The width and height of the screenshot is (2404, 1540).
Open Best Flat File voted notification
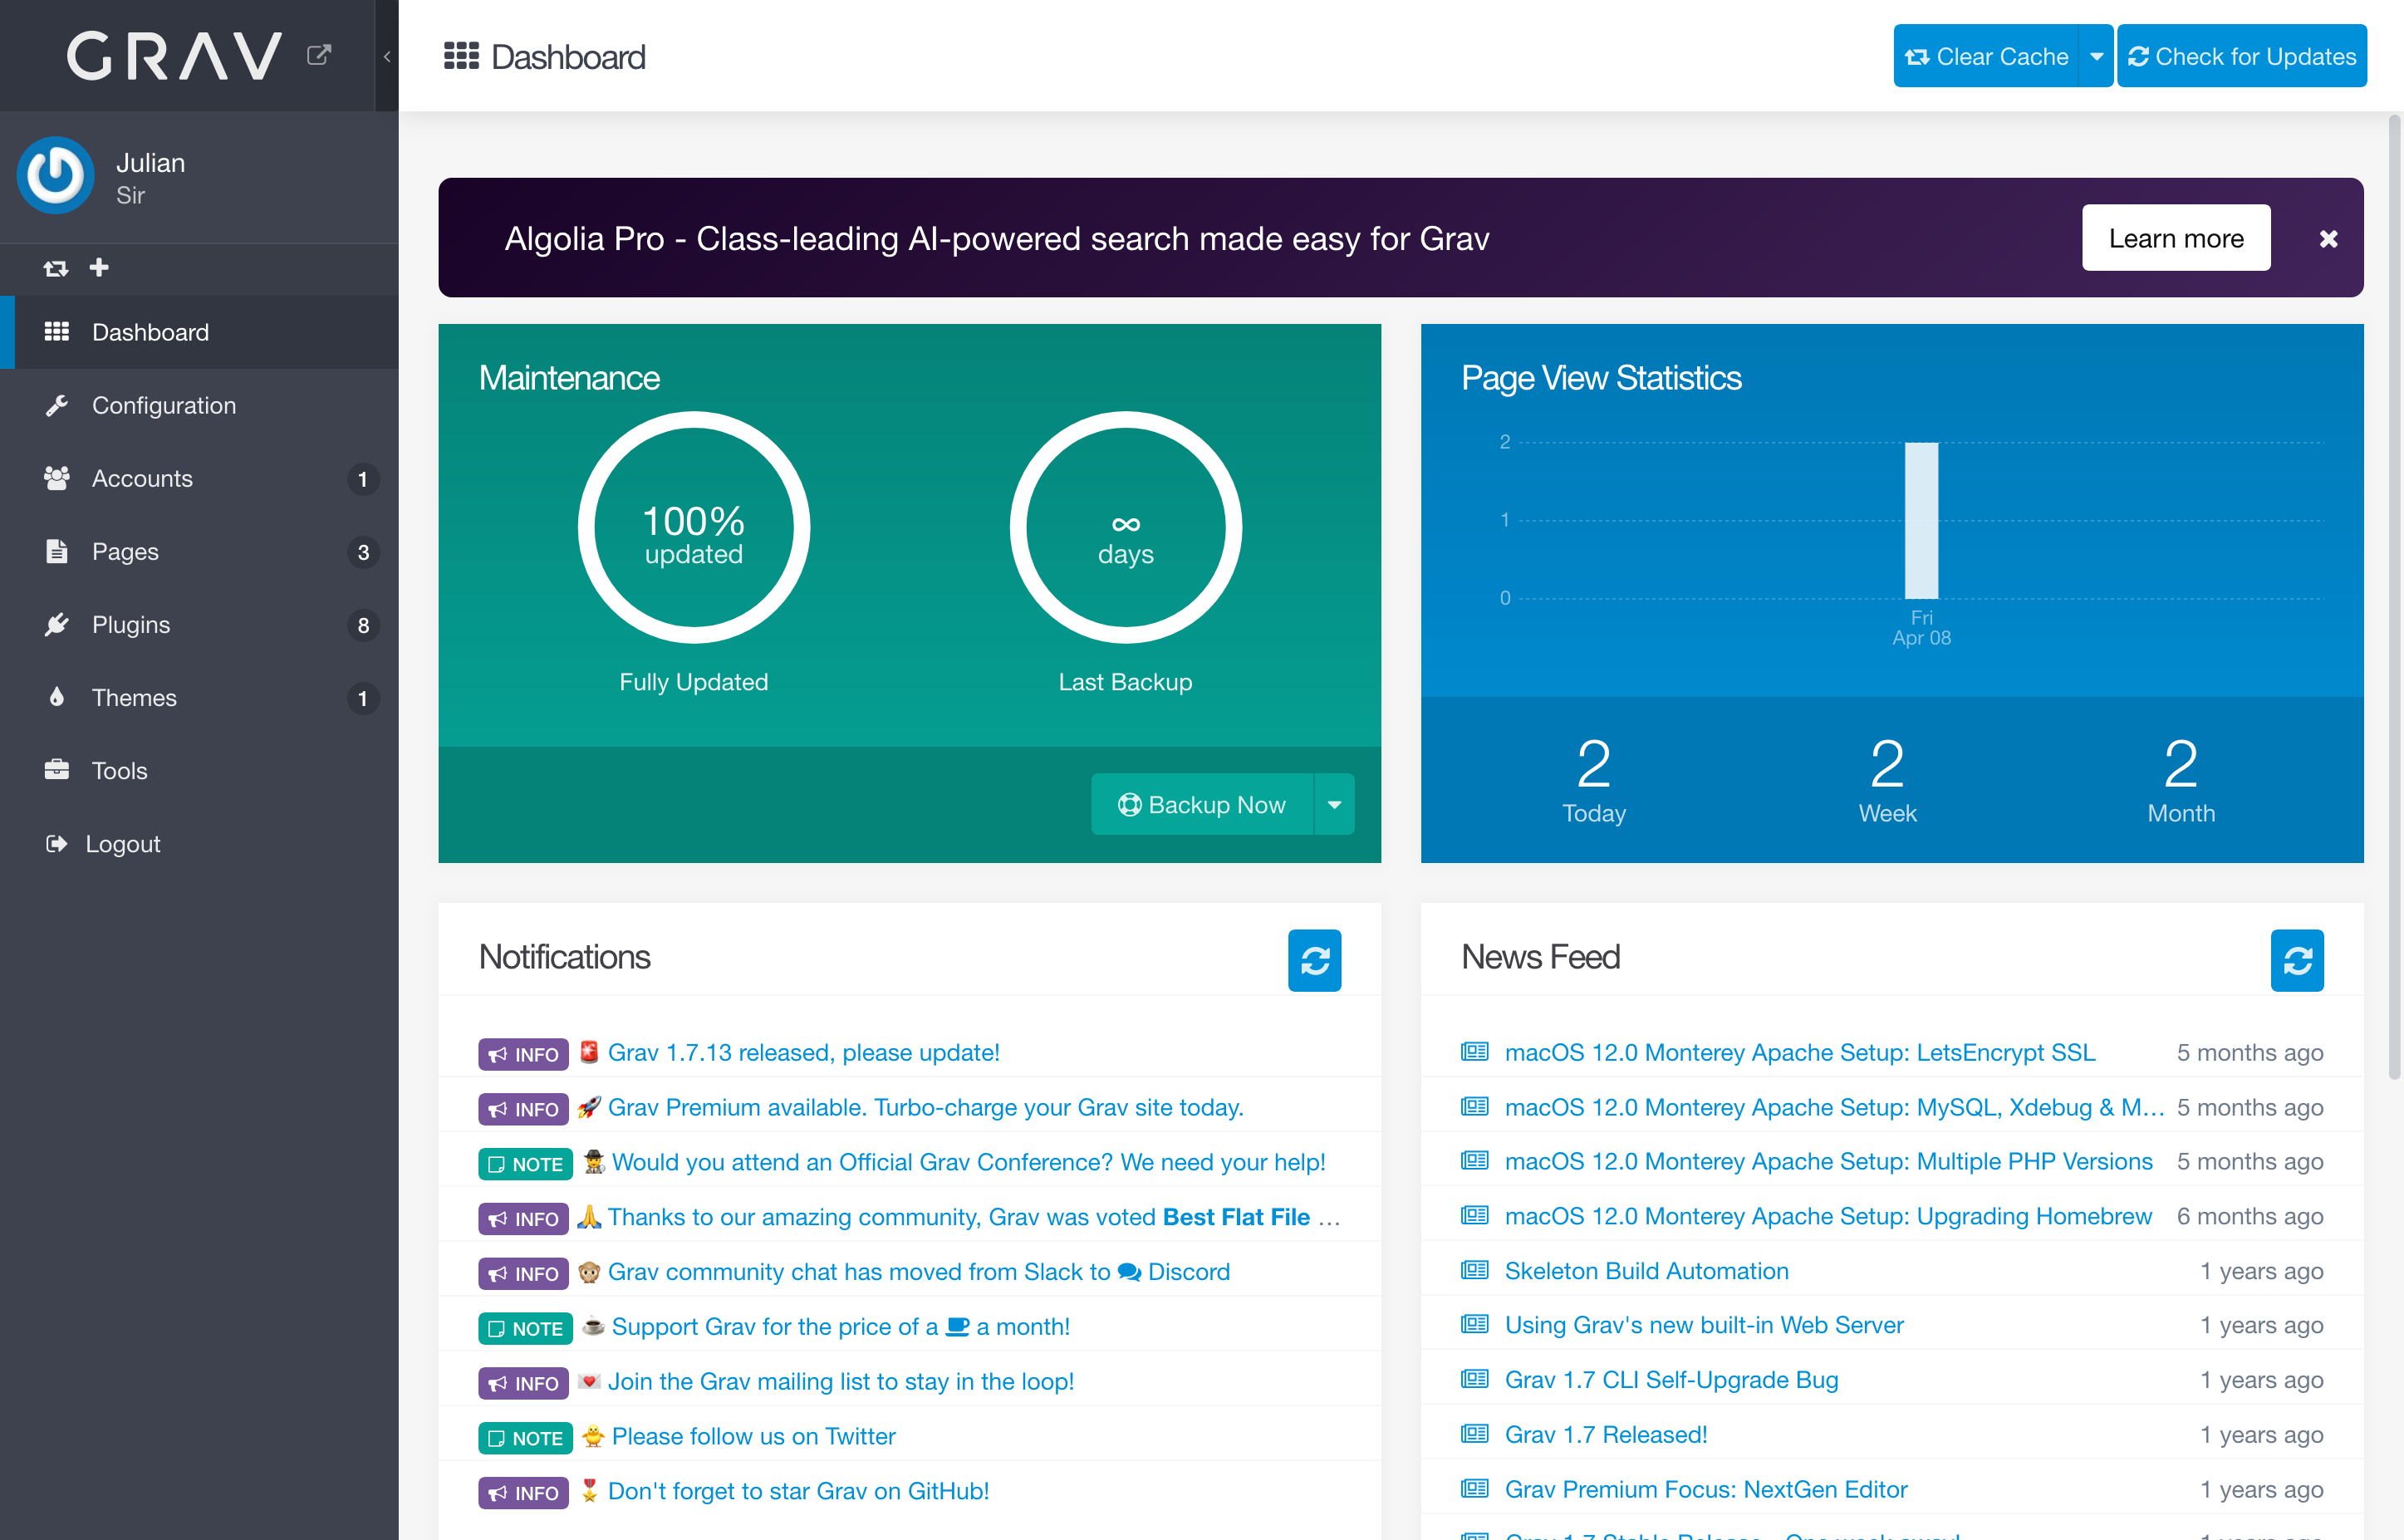click(x=973, y=1217)
